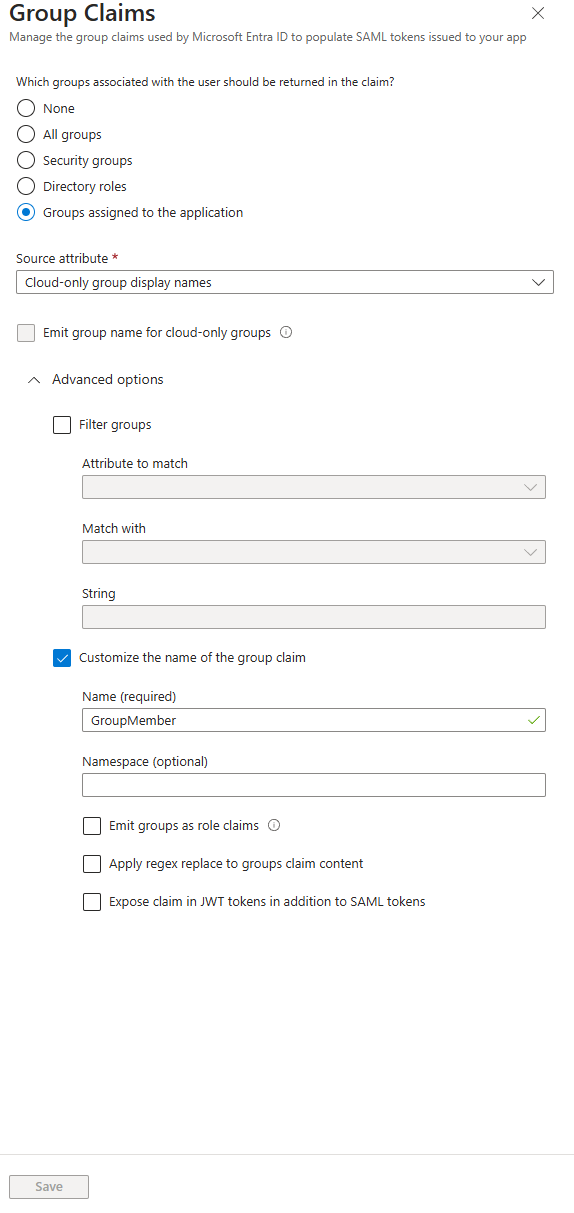This screenshot has height=1213, width=574.
Task: Click the Namespace (optional) text field
Action: (314, 785)
